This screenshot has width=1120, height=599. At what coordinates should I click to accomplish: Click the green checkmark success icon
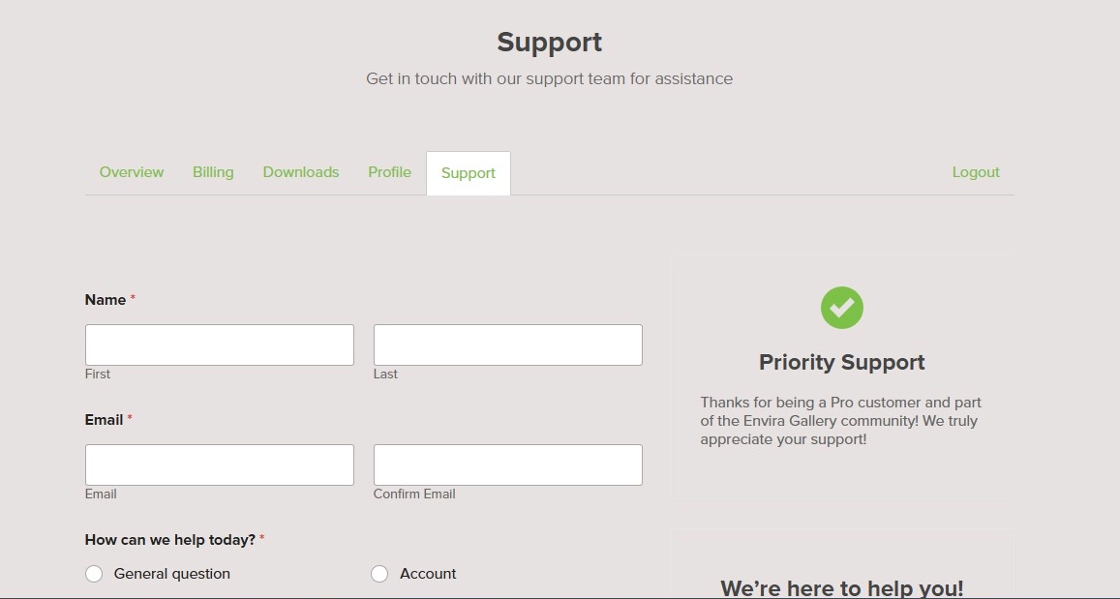coord(841,308)
